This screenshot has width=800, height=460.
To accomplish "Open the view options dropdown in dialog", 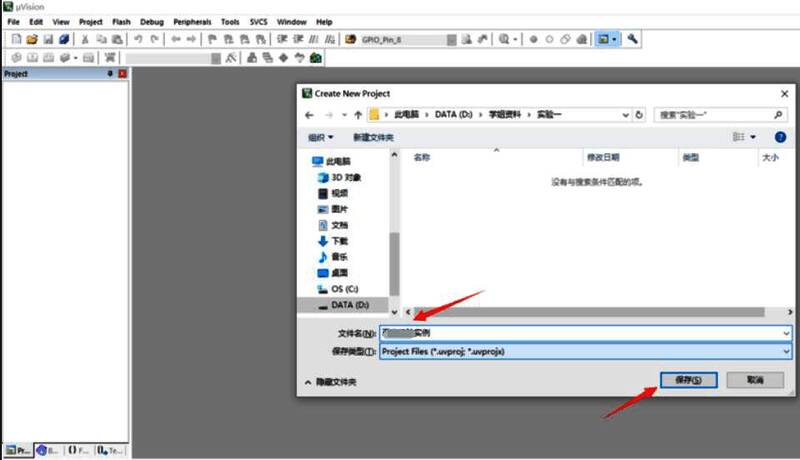I will click(x=753, y=136).
